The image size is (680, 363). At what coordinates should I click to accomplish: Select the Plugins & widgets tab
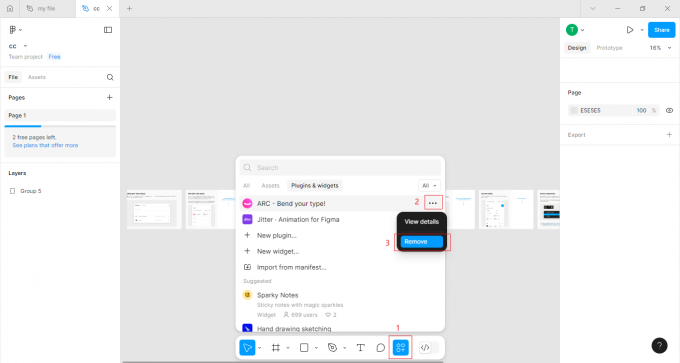315,186
